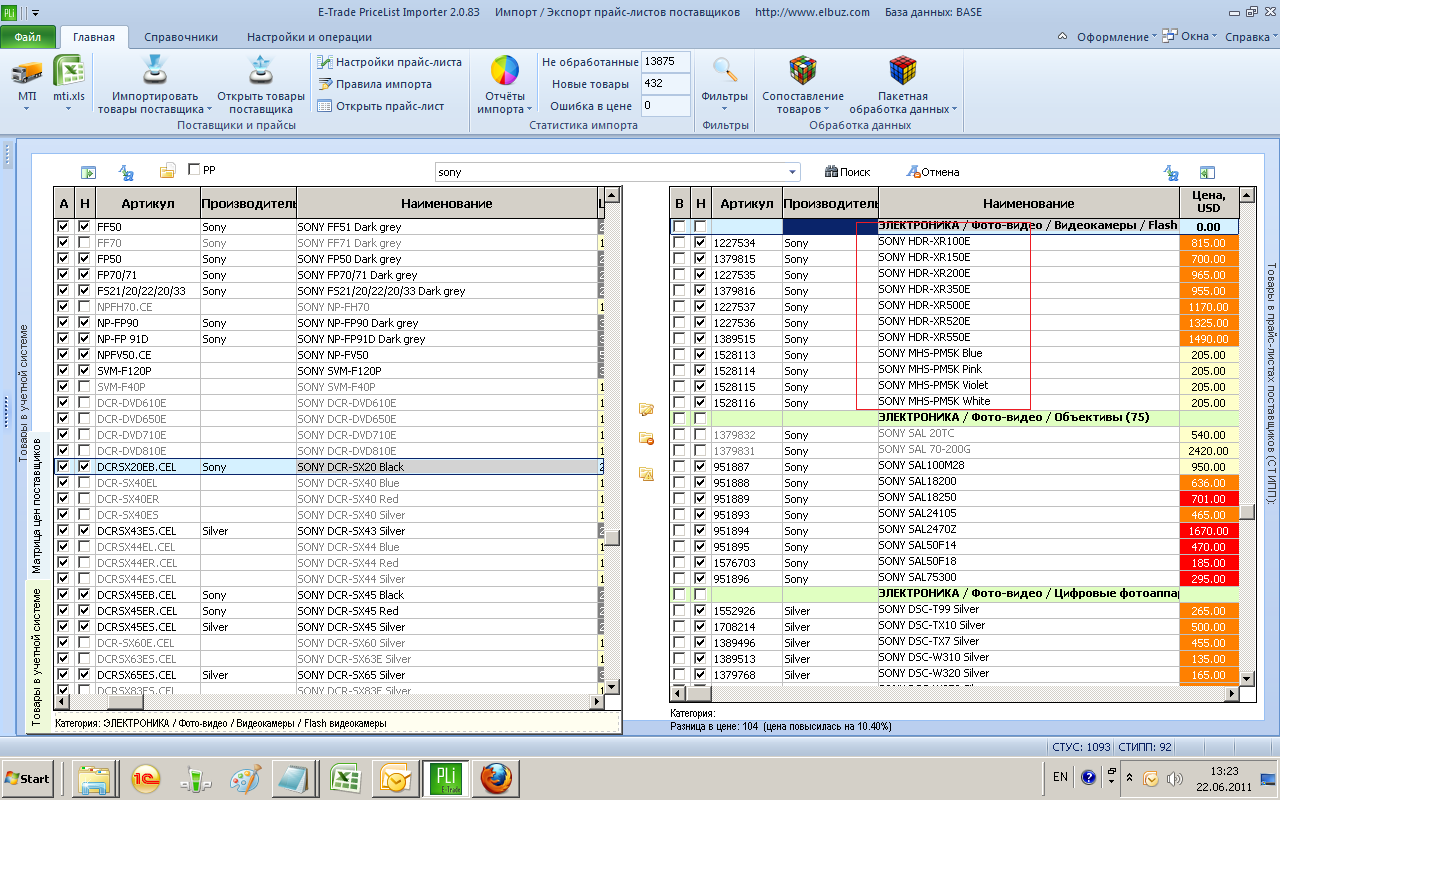This screenshot has height=872, width=1444.
Task: Click Пакетная обработка данных cube icon
Action: coord(903,71)
